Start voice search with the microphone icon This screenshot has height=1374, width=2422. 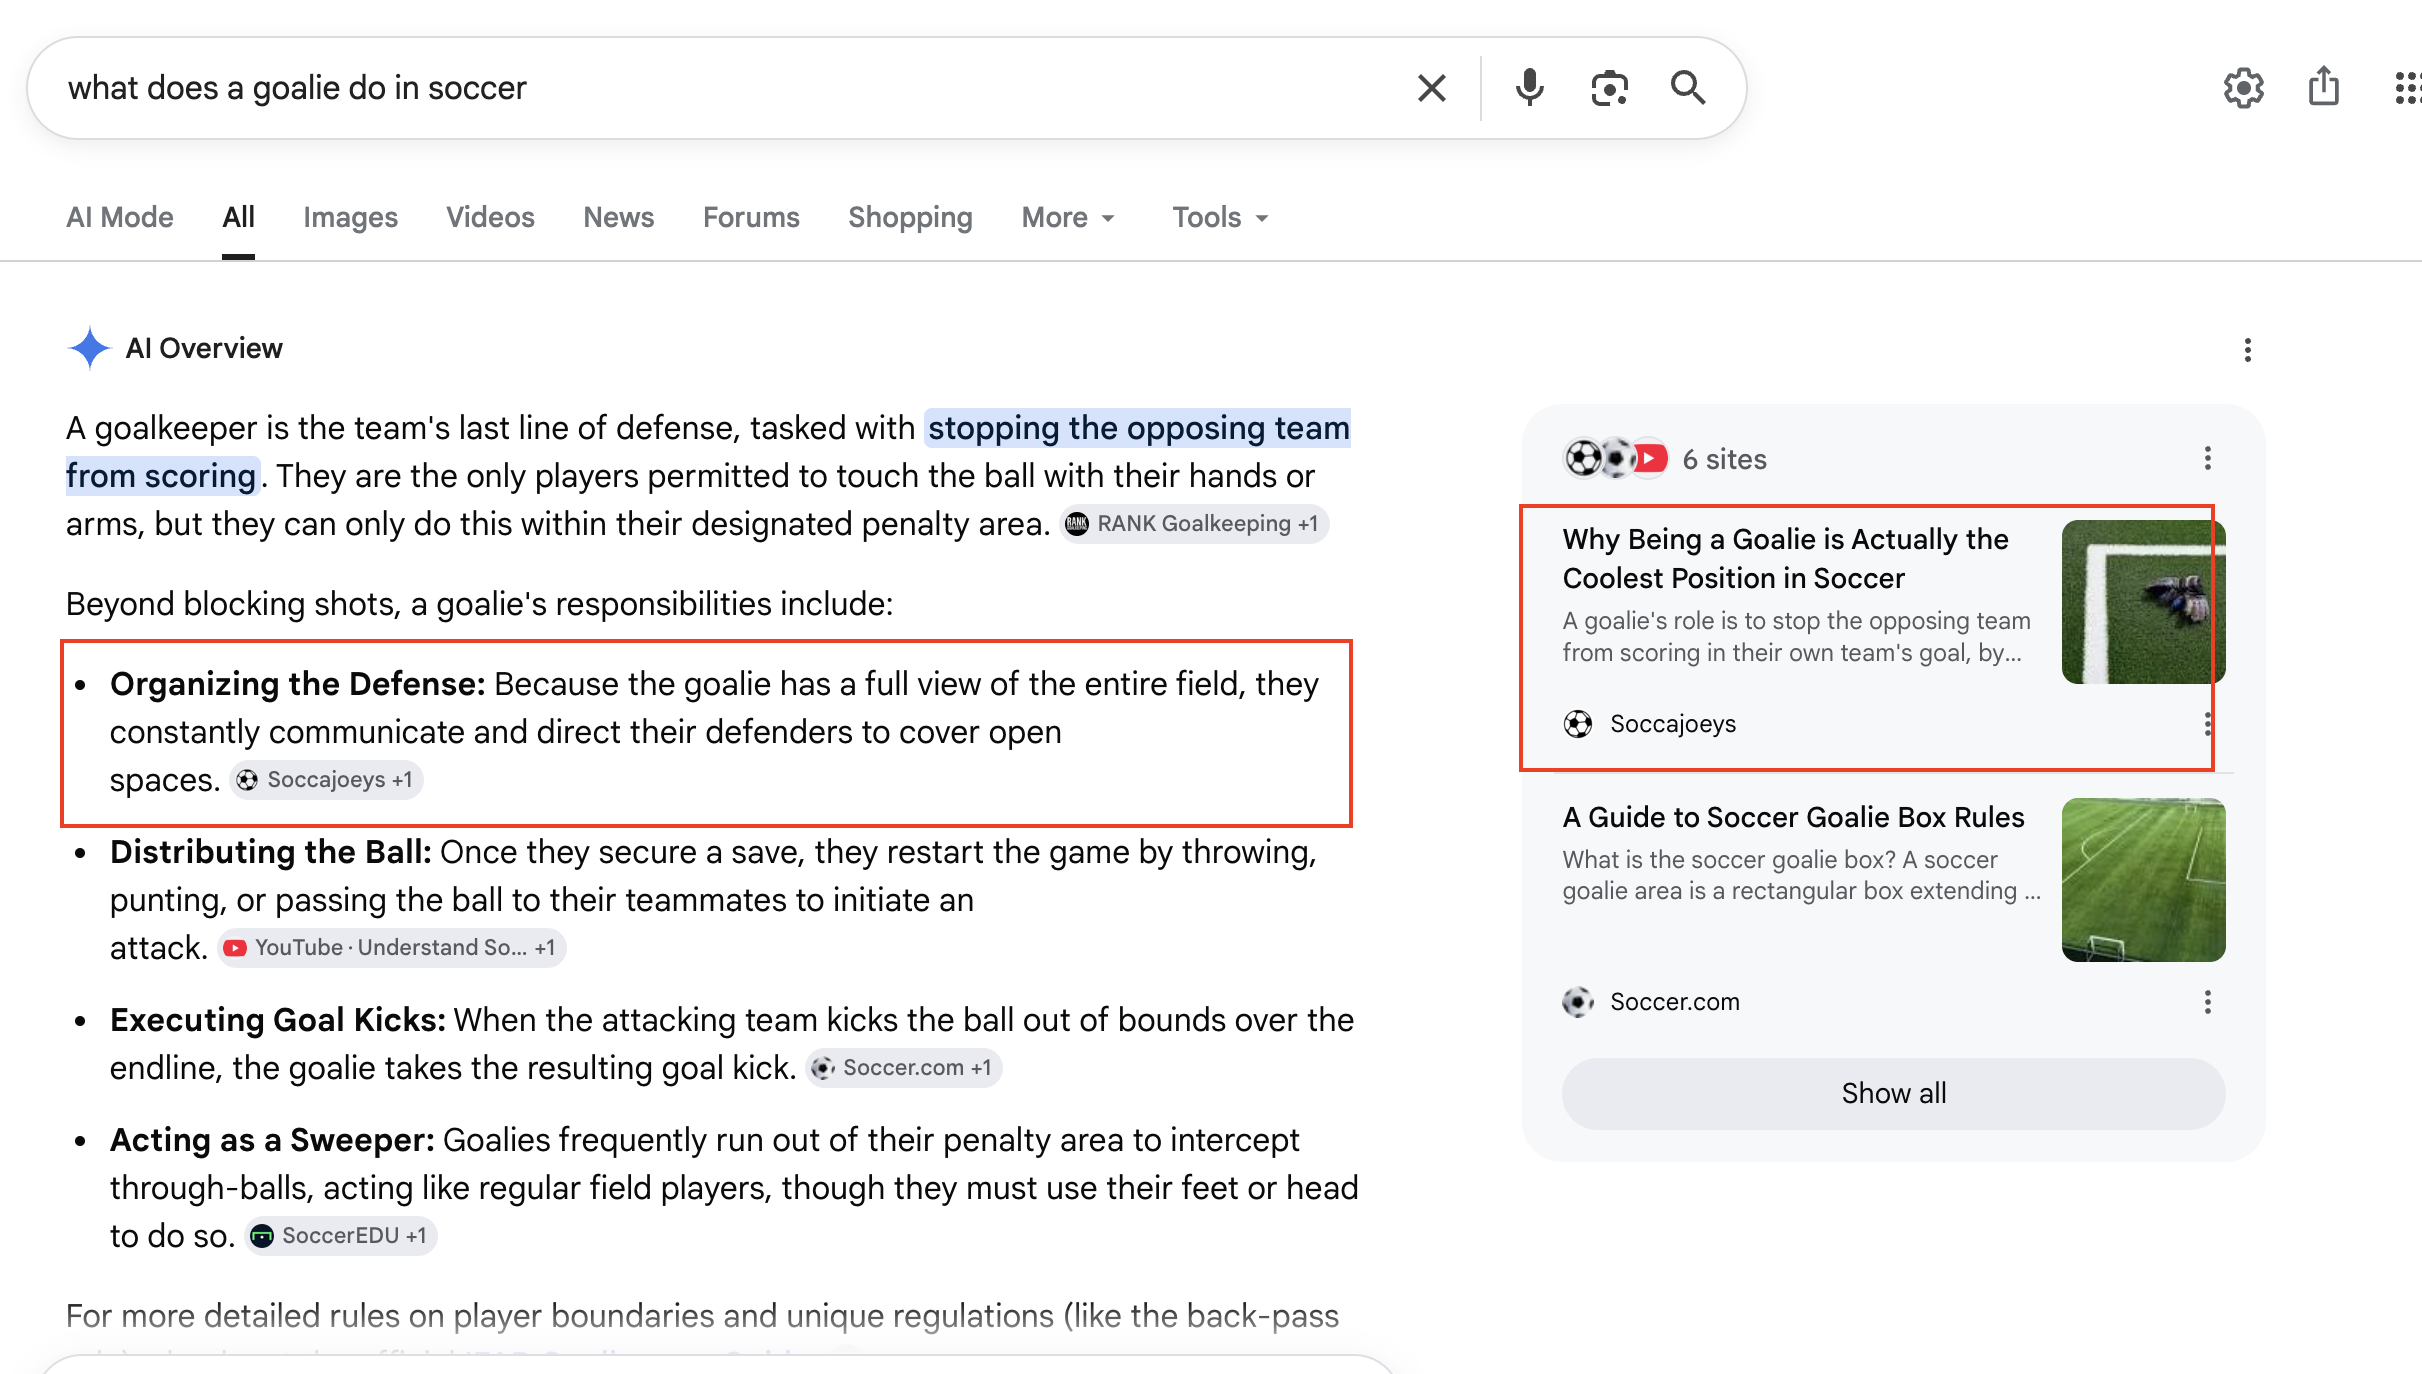tap(1529, 88)
